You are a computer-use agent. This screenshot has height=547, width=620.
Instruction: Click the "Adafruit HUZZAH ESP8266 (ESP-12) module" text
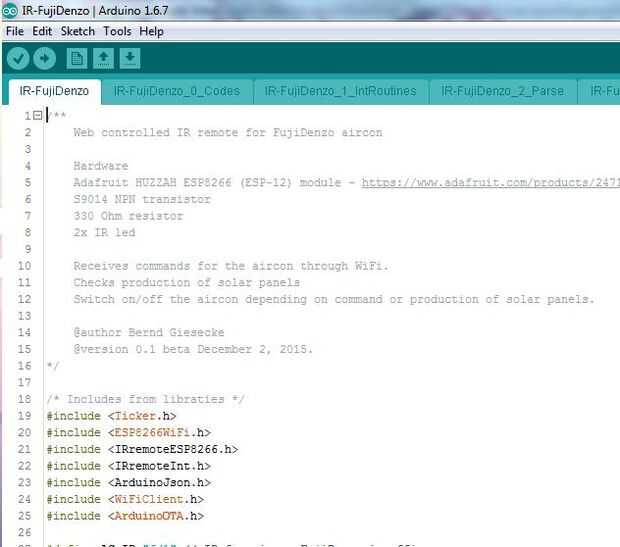coord(207,182)
